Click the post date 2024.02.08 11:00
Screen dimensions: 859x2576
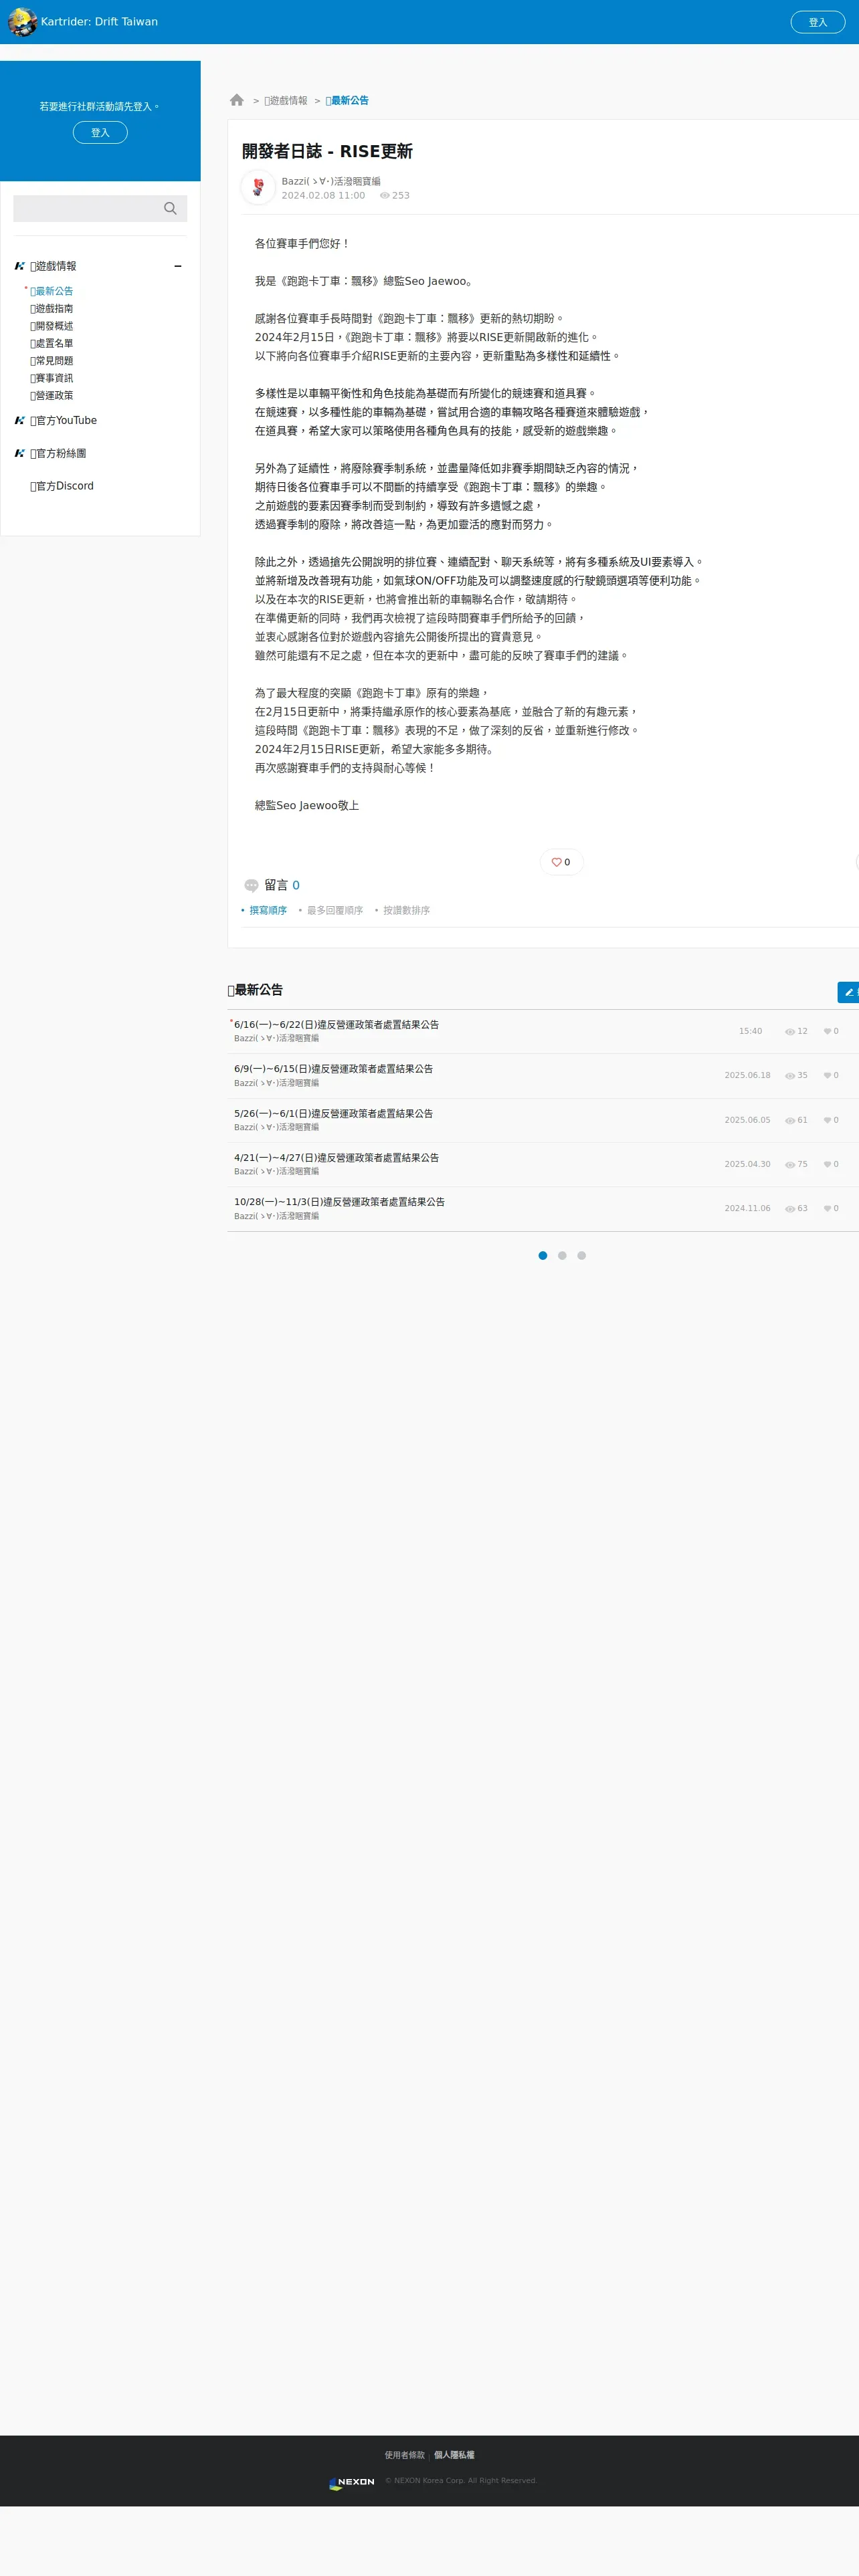click(323, 196)
